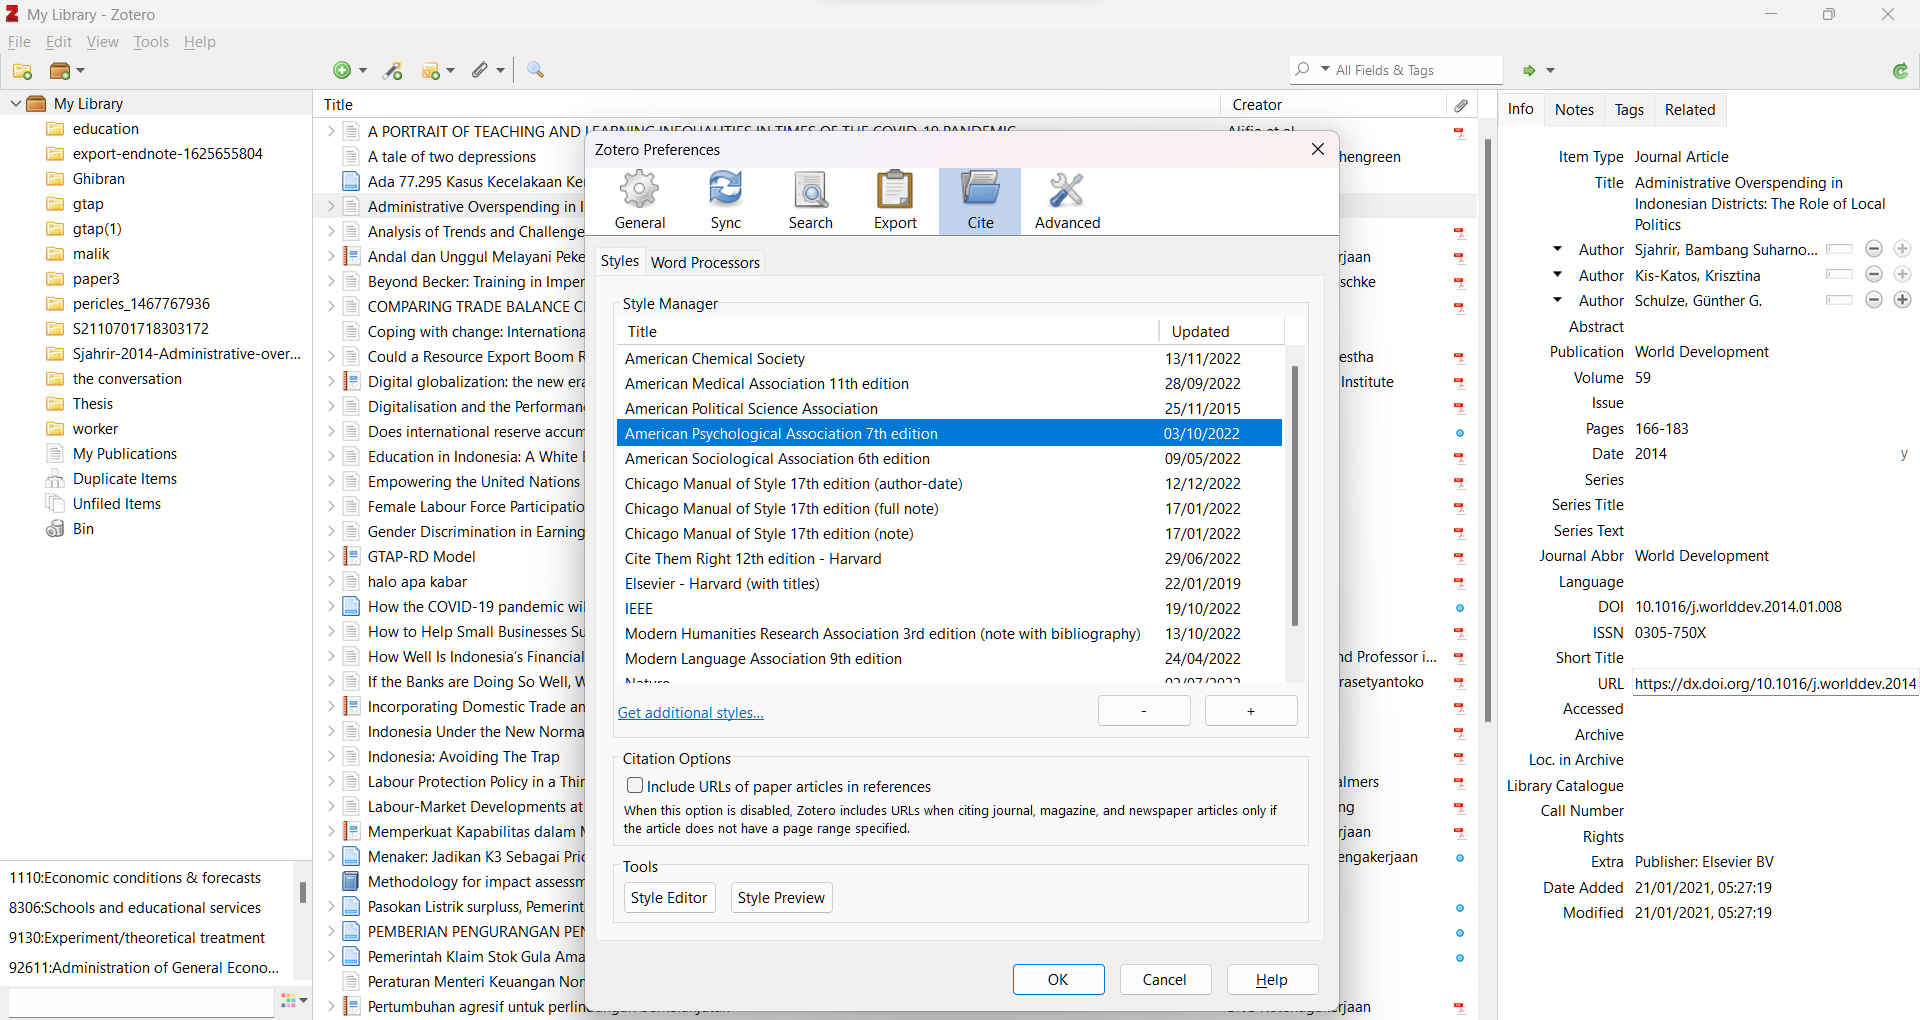1920x1020 pixels.
Task: Click the Get additional styles link
Action: (690, 713)
